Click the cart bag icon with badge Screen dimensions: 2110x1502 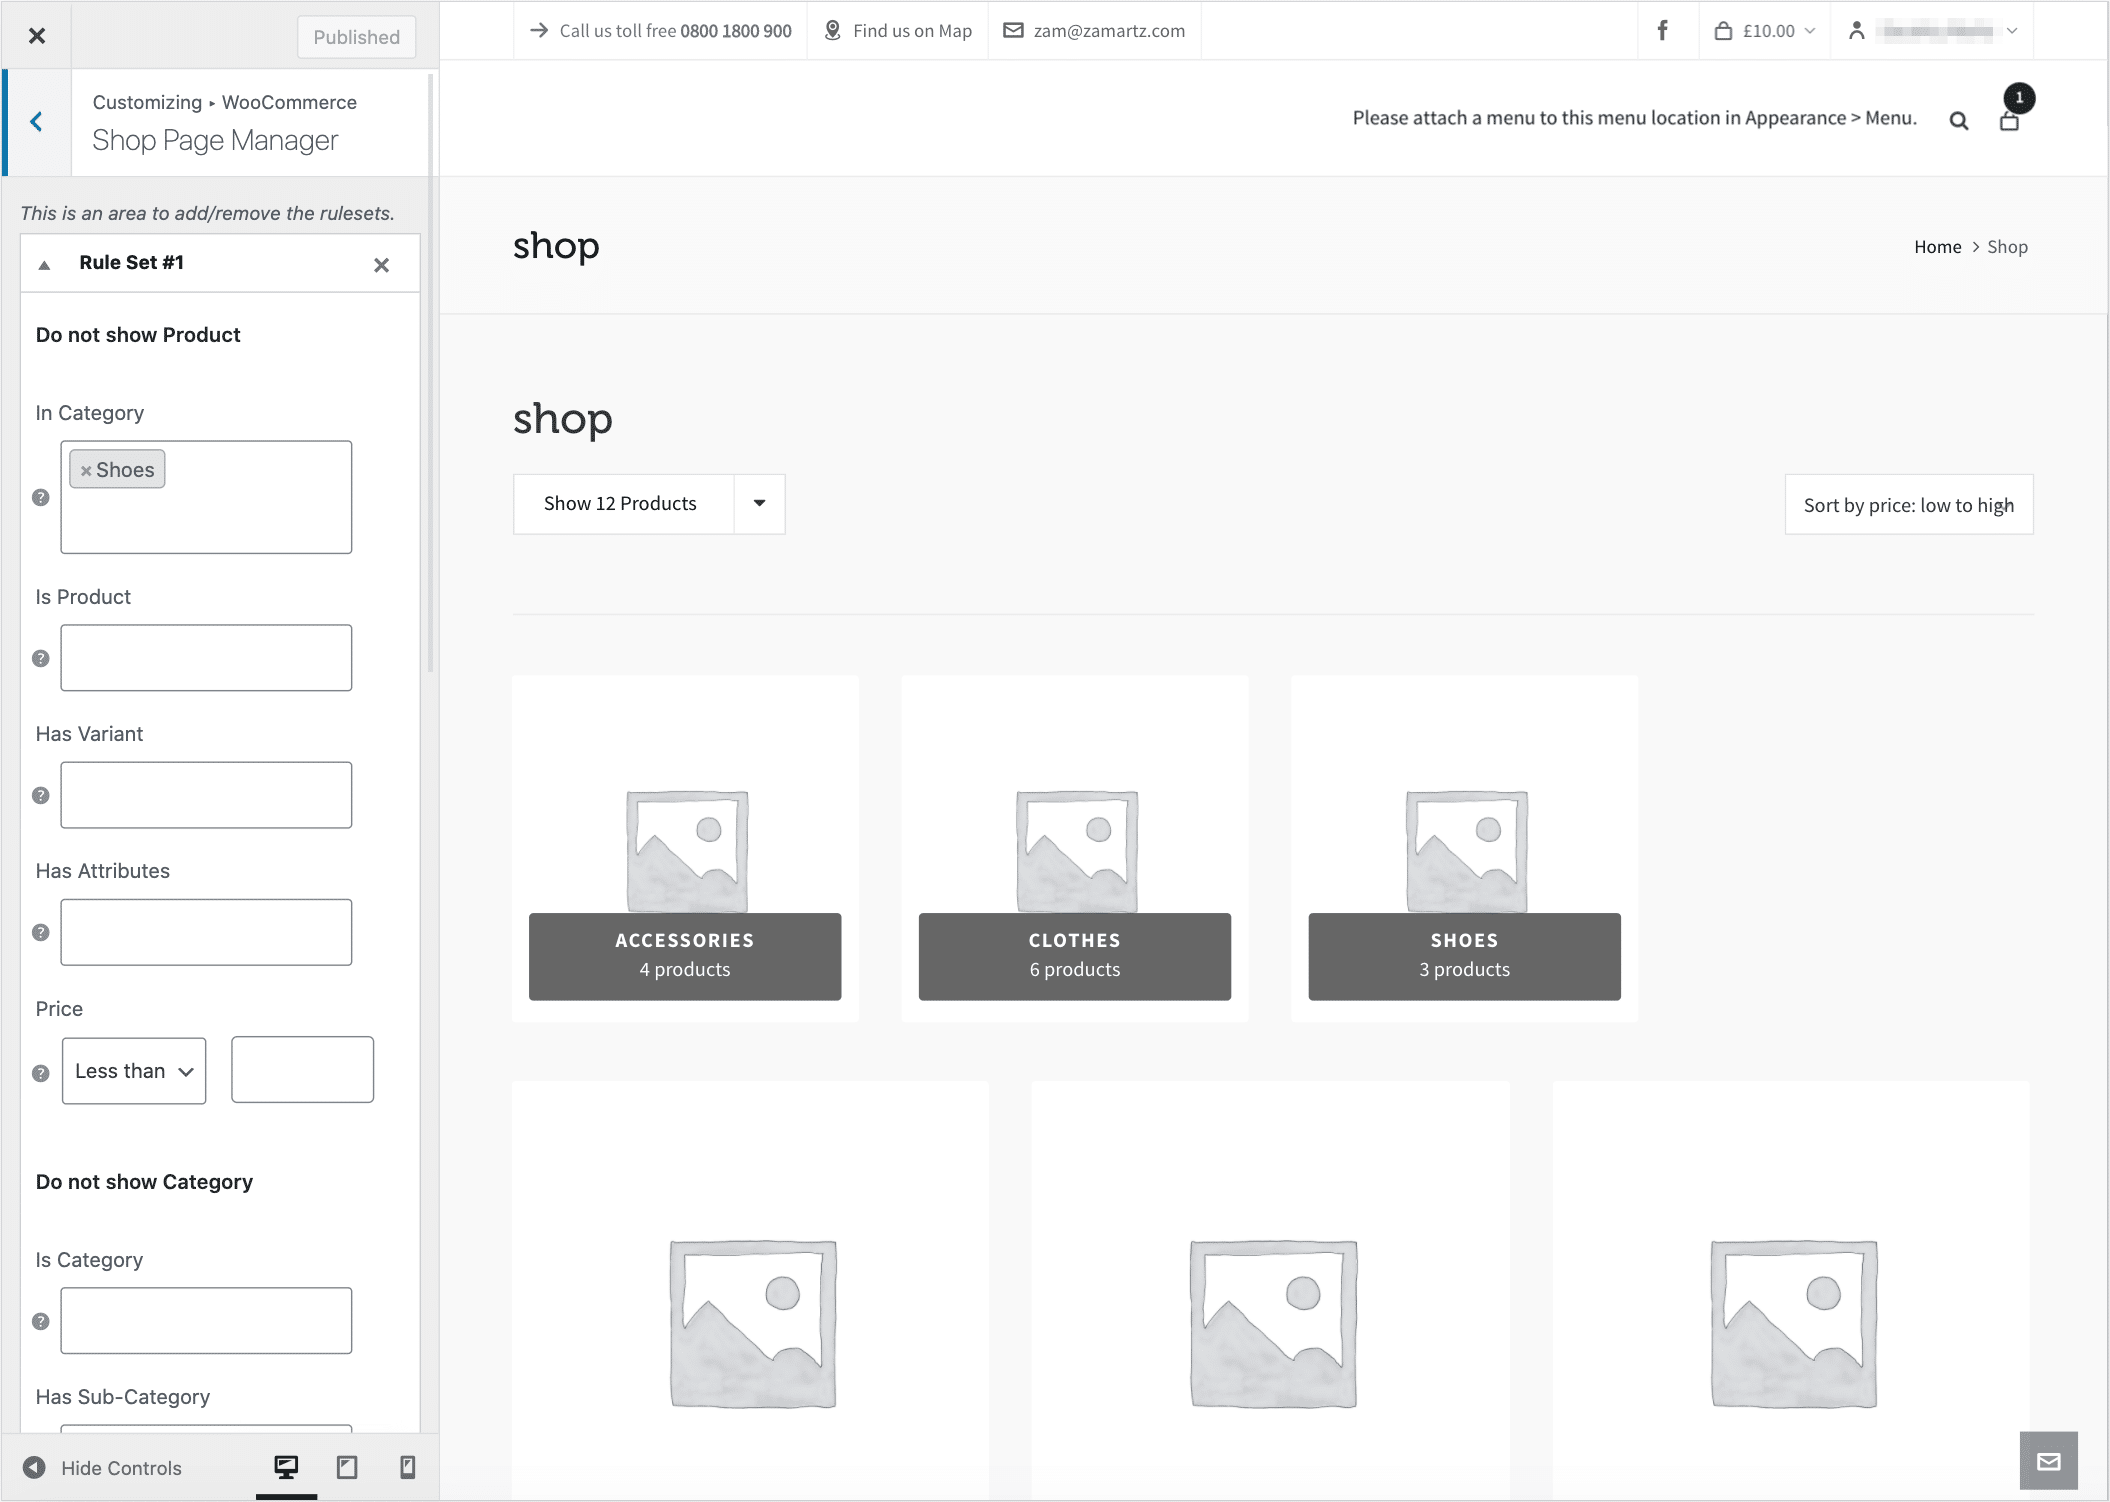click(x=2009, y=122)
